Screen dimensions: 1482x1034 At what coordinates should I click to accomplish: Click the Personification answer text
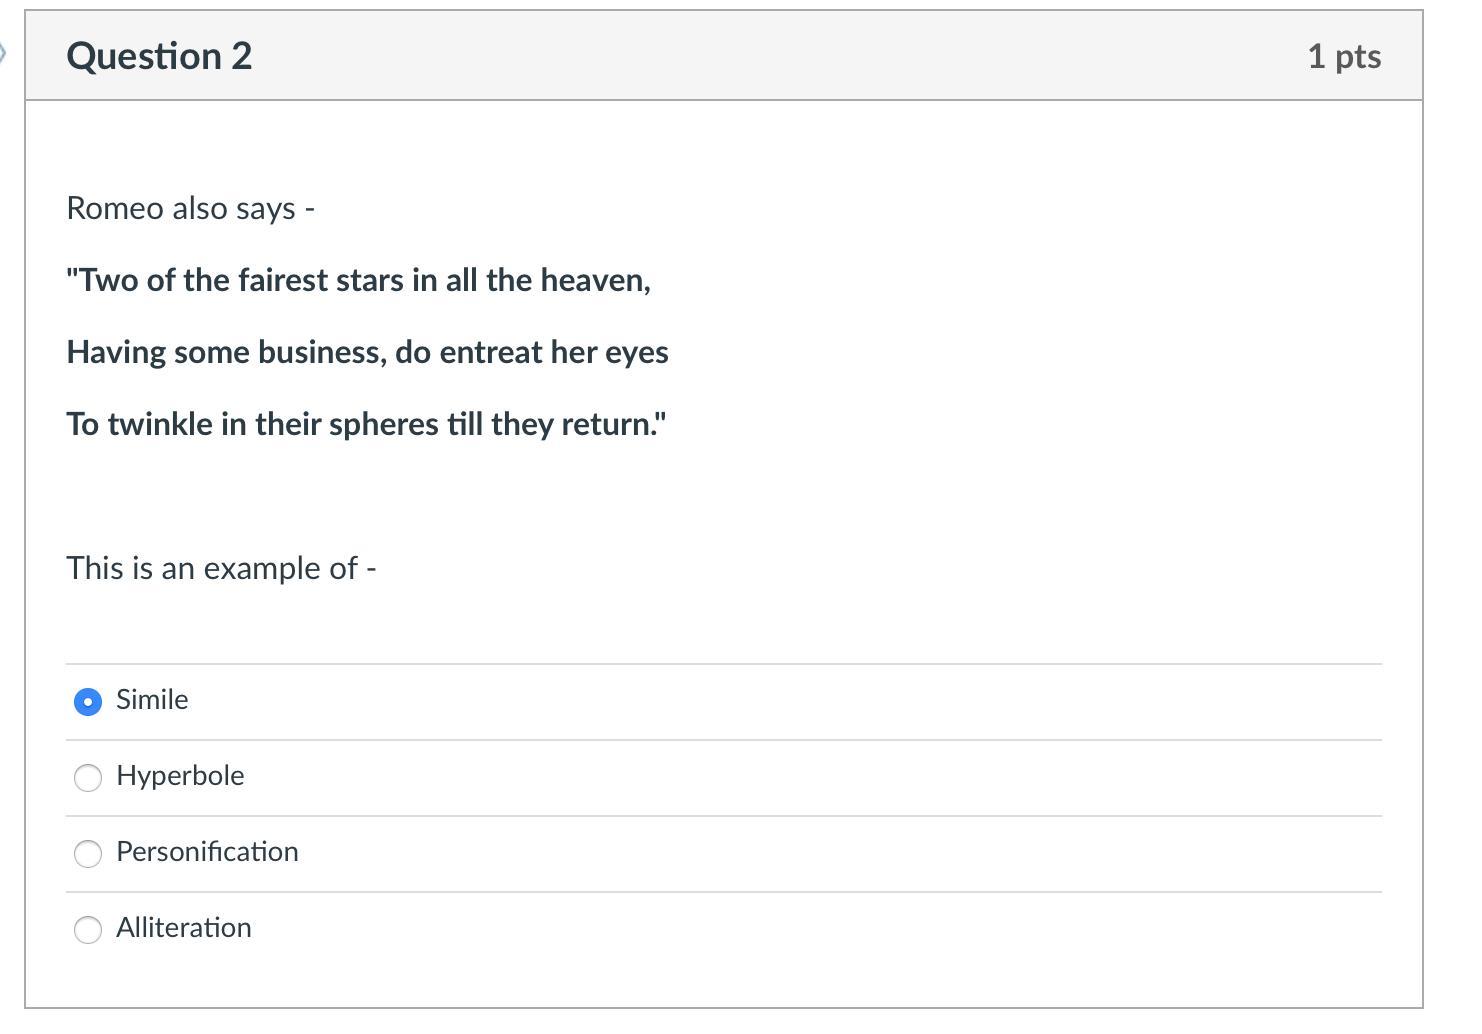[x=207, y=852]
